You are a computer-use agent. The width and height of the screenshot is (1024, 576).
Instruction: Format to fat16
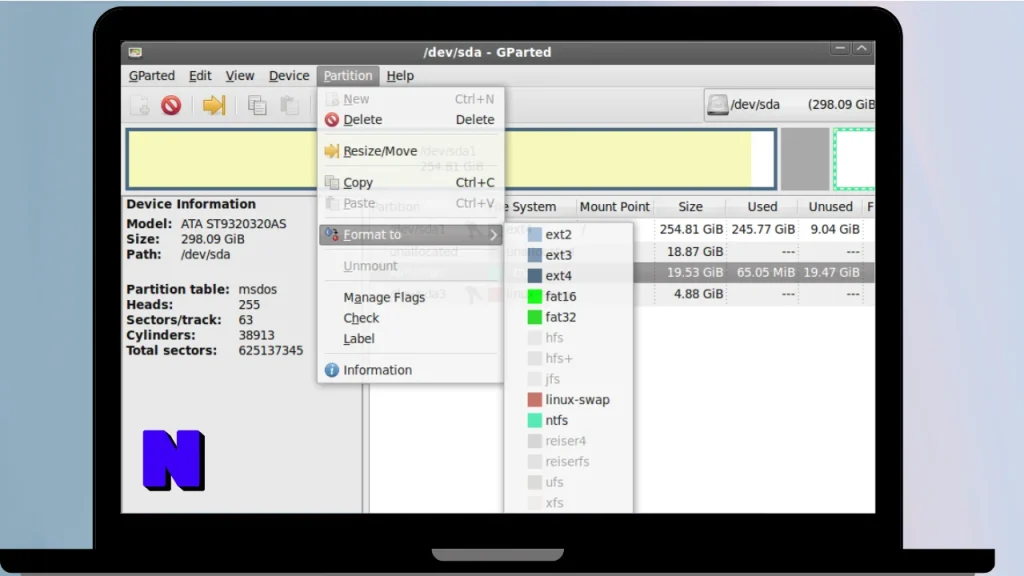(x=568, y=296)
